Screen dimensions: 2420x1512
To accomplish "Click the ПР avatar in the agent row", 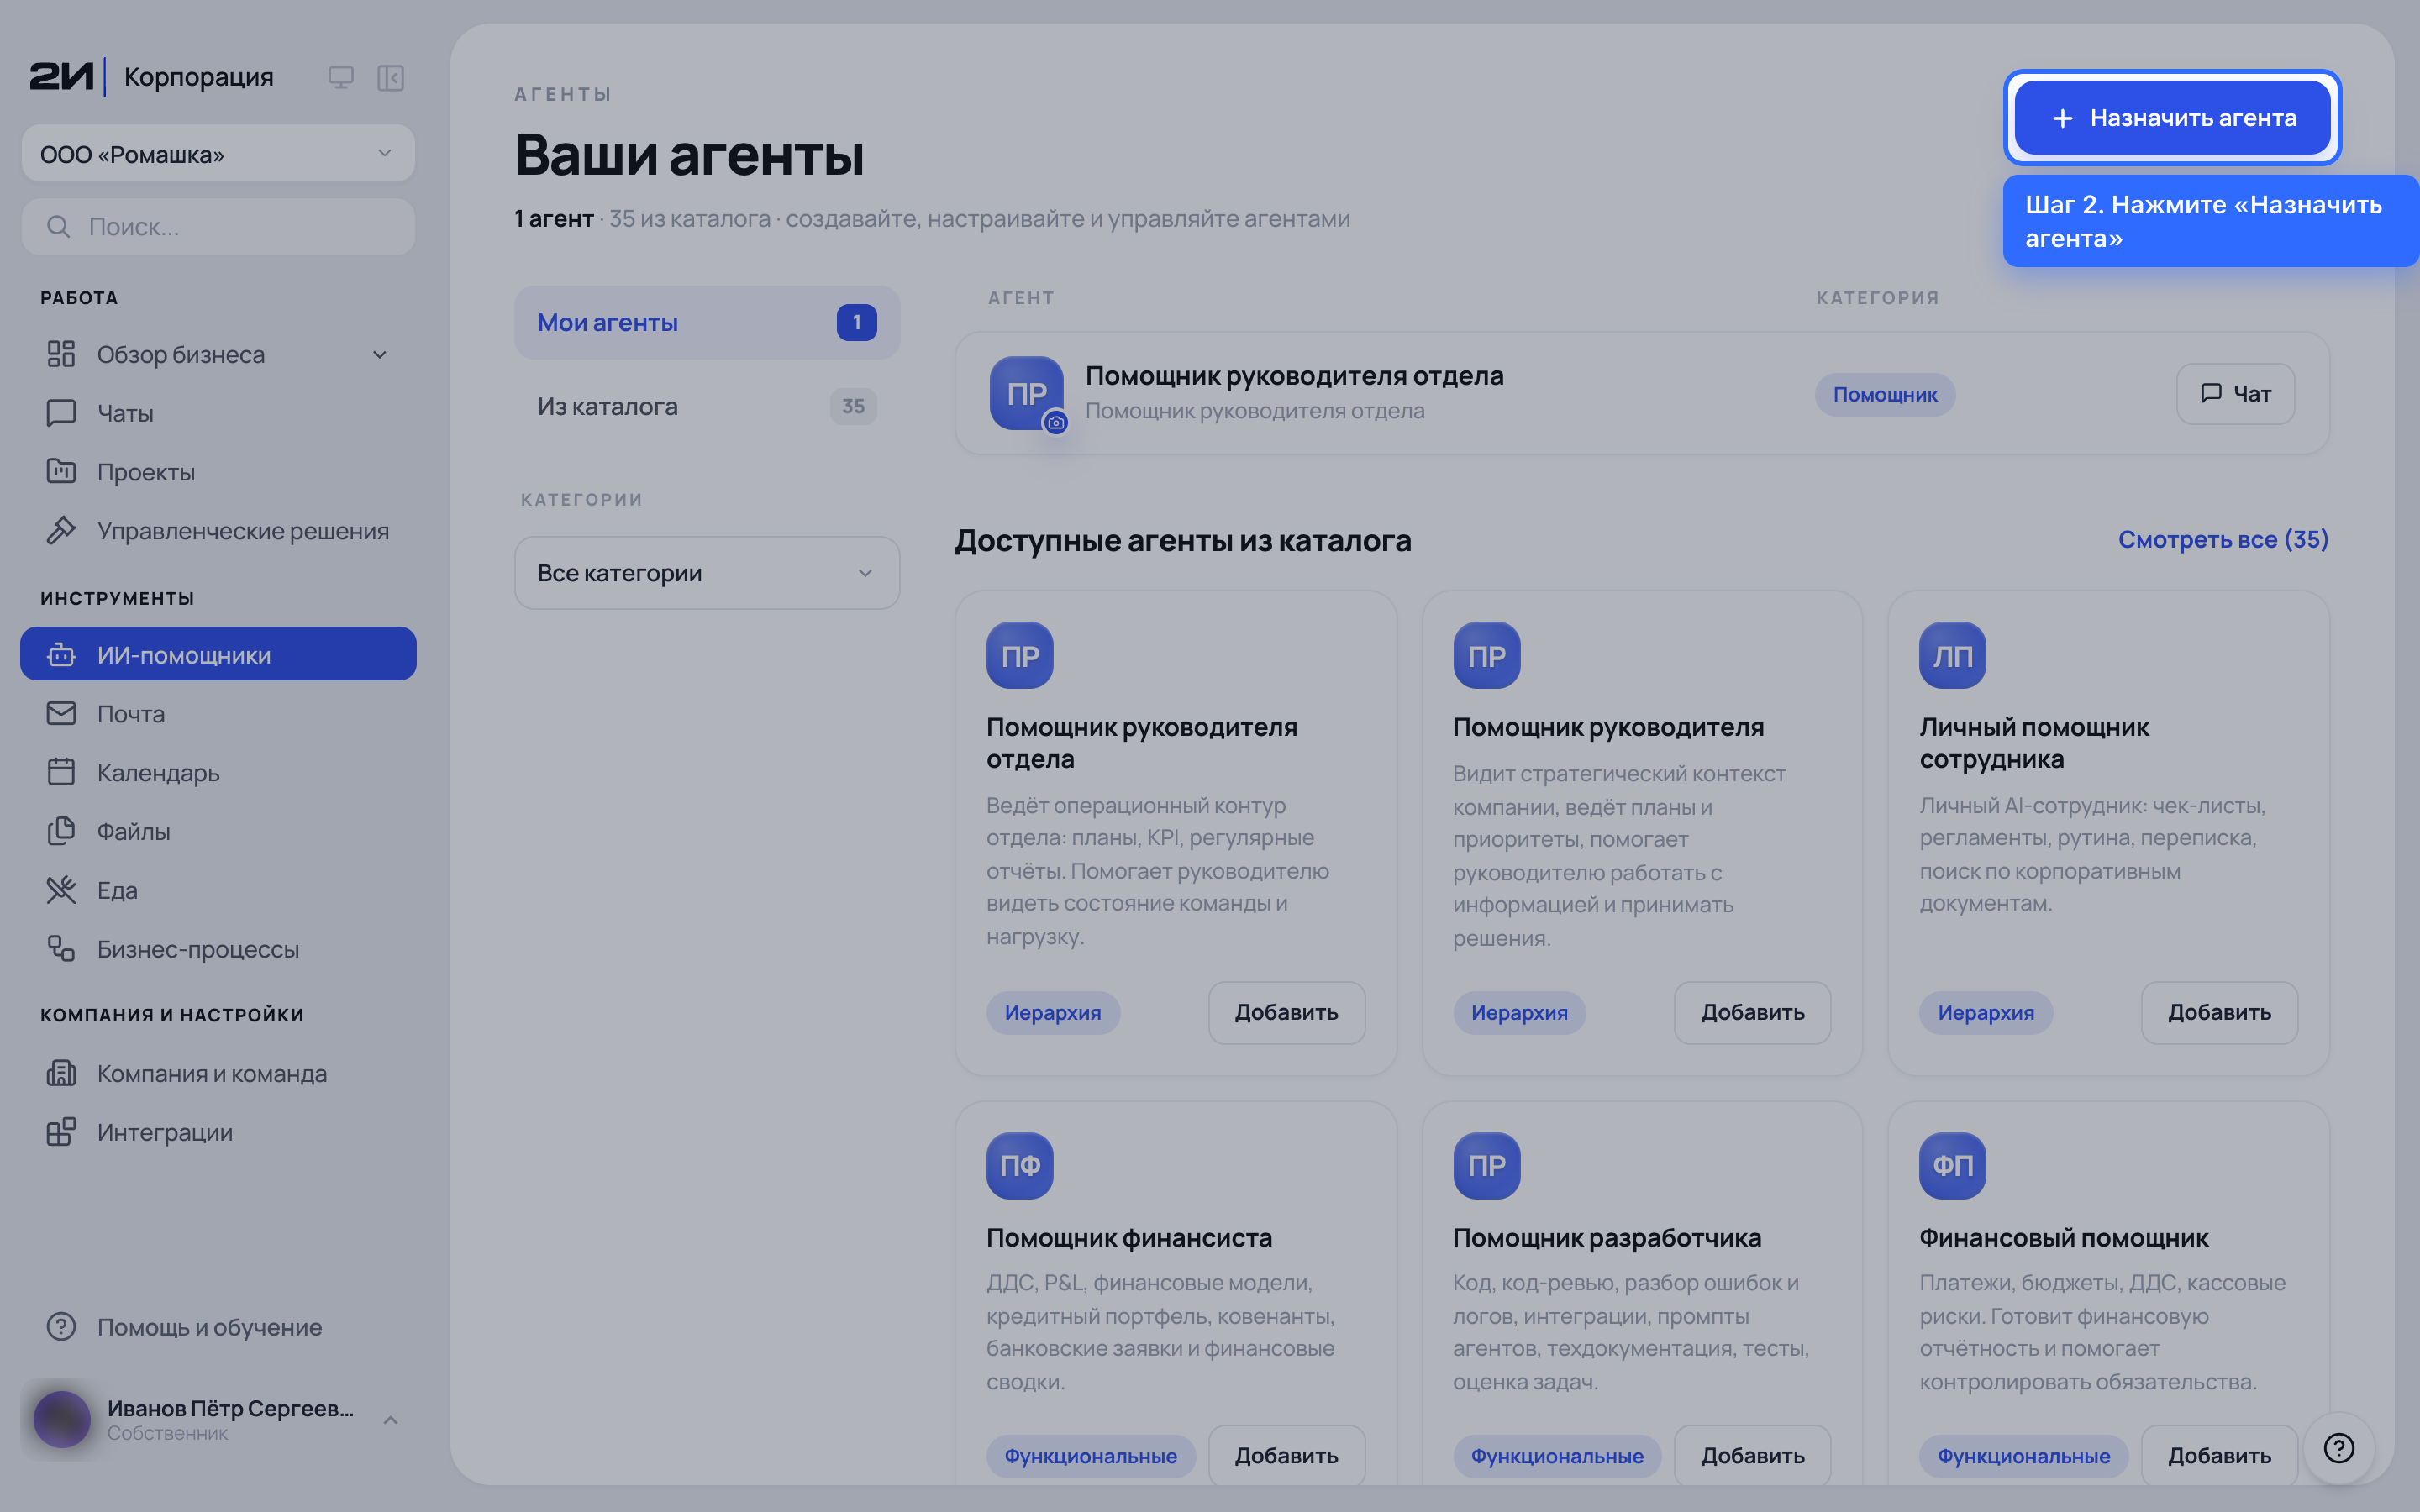I will tap(1027, 394).
